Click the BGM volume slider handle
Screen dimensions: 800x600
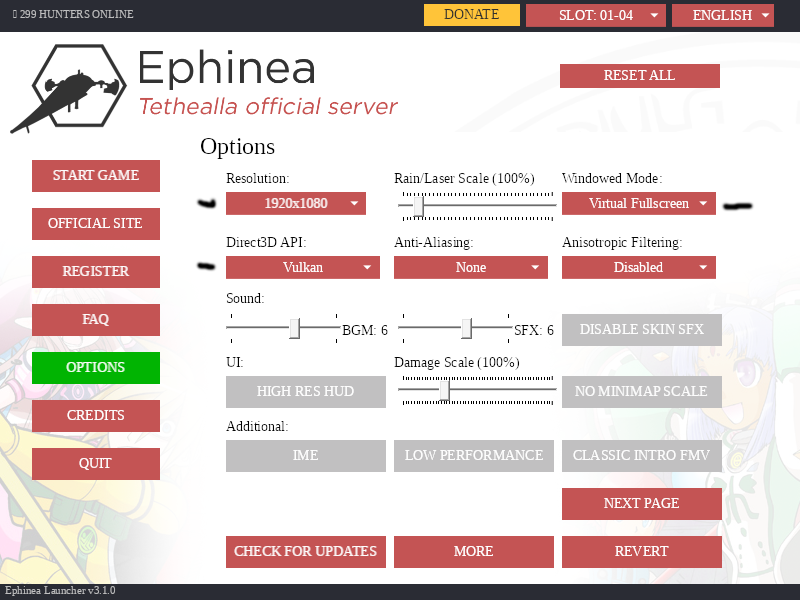(x=294, y=328)
